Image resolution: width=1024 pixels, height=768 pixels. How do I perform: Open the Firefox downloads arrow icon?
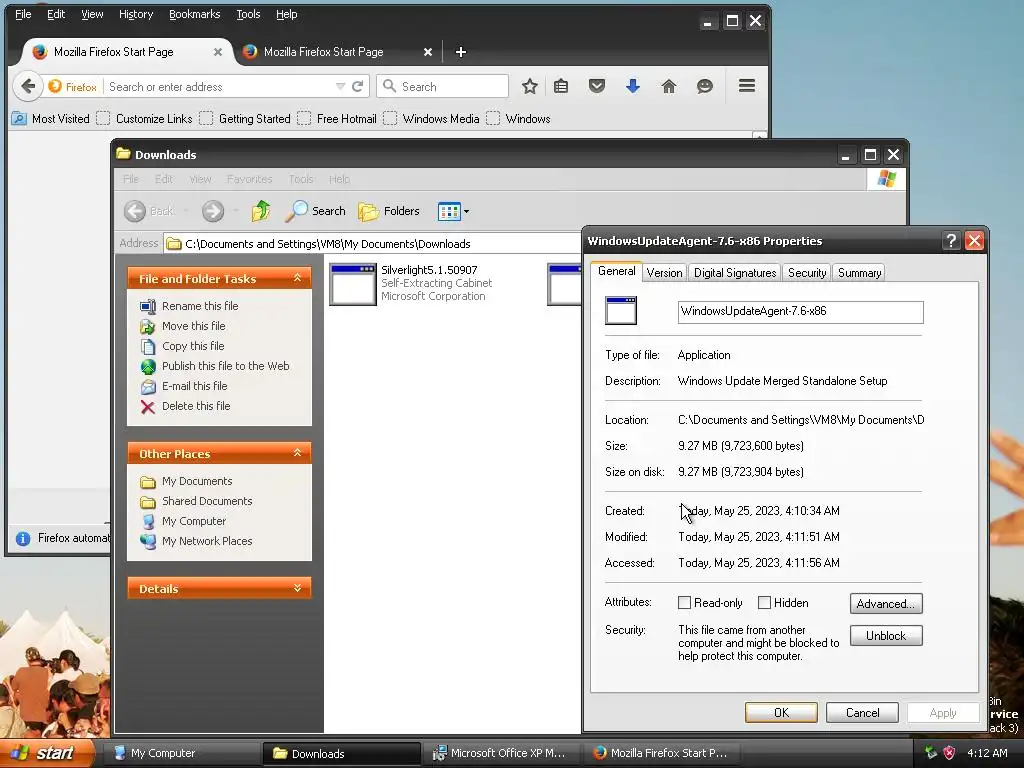[633, 86]
